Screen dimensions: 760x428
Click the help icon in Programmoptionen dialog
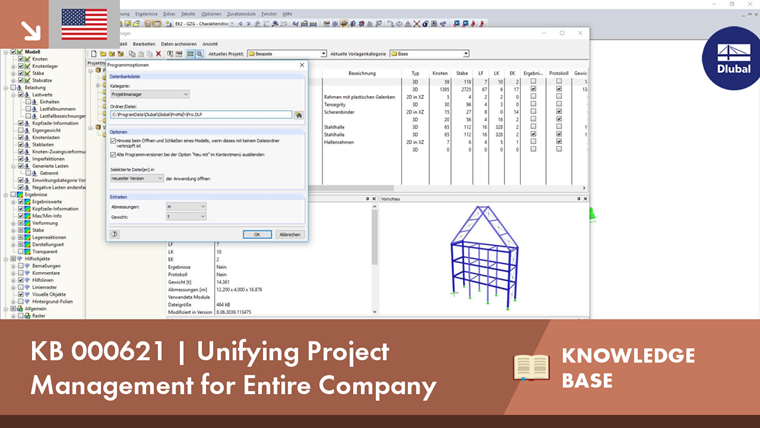point(115,234)
